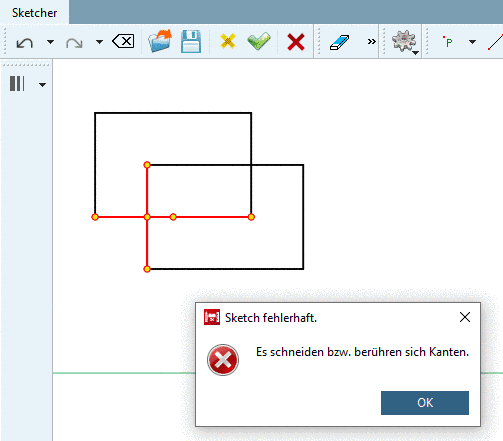Select the left endpoint of red horizontal line

(95, 217)
